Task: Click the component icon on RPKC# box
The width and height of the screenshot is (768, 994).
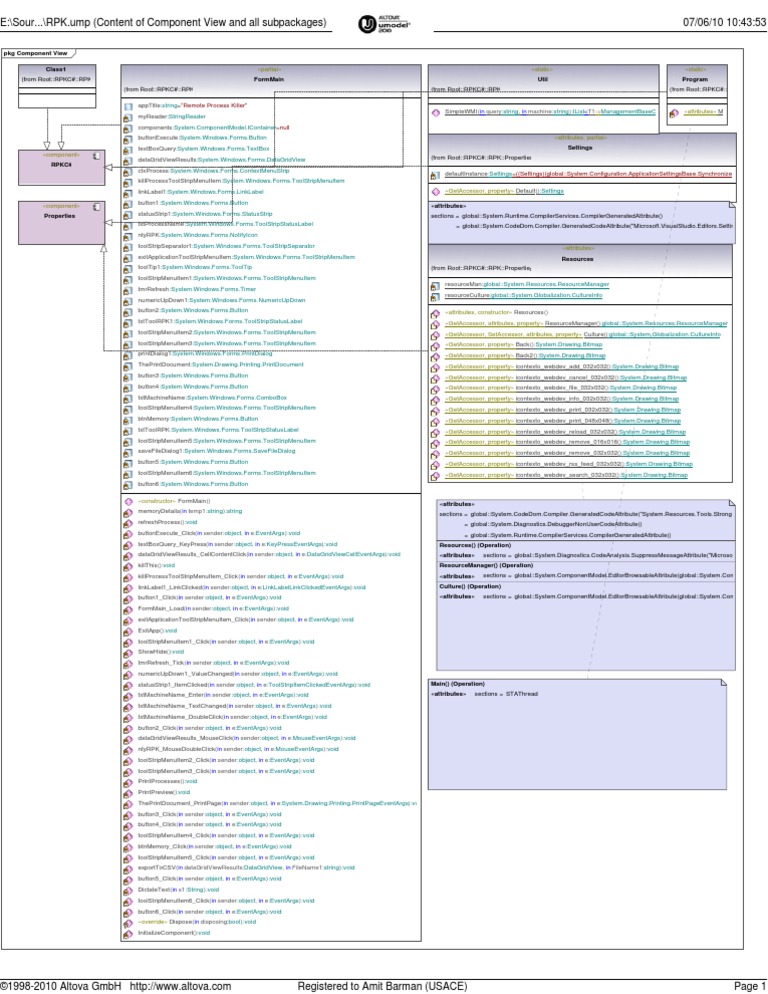Action: [96, 155]
